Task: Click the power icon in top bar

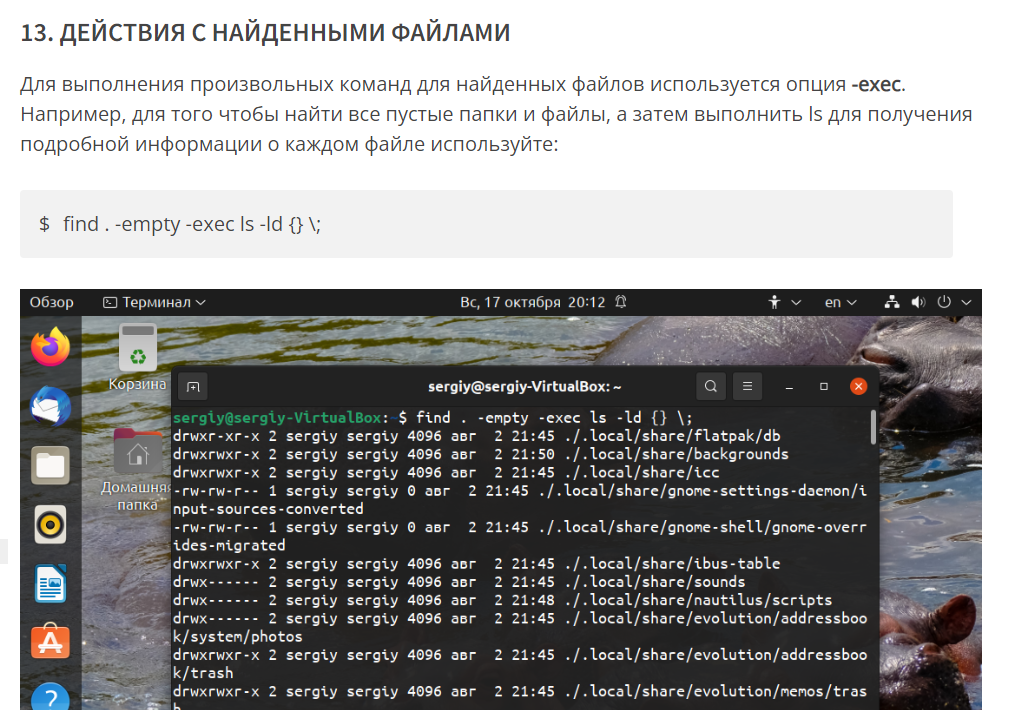Action: [x=944, y=302]
